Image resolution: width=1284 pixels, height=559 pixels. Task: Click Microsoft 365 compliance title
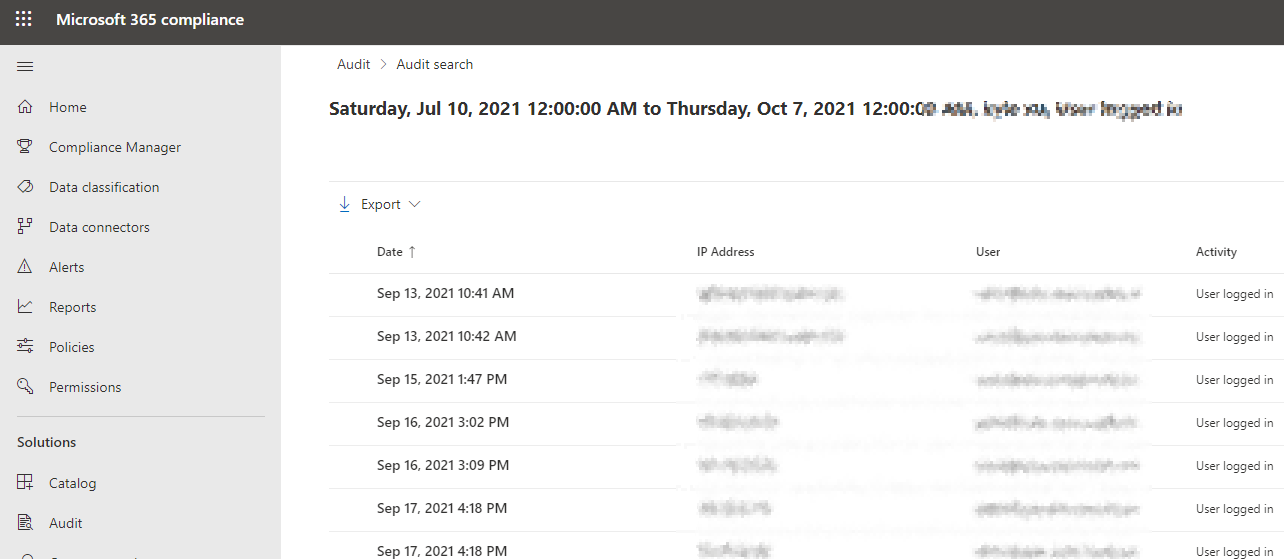pyautogui.click(x=150, y=20)
